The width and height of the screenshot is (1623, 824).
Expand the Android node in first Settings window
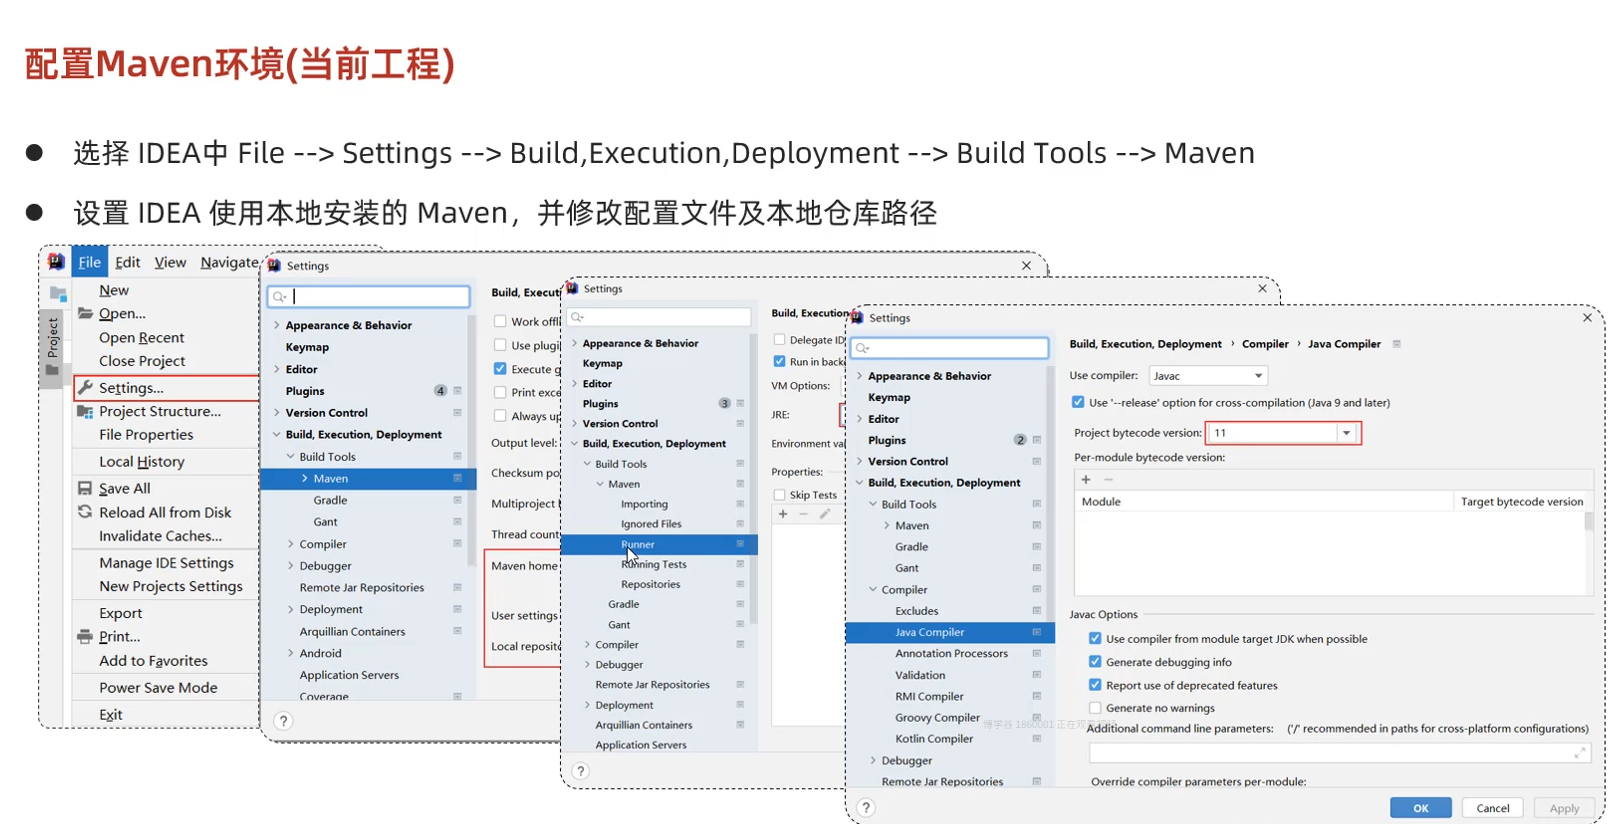click(291, 653)
